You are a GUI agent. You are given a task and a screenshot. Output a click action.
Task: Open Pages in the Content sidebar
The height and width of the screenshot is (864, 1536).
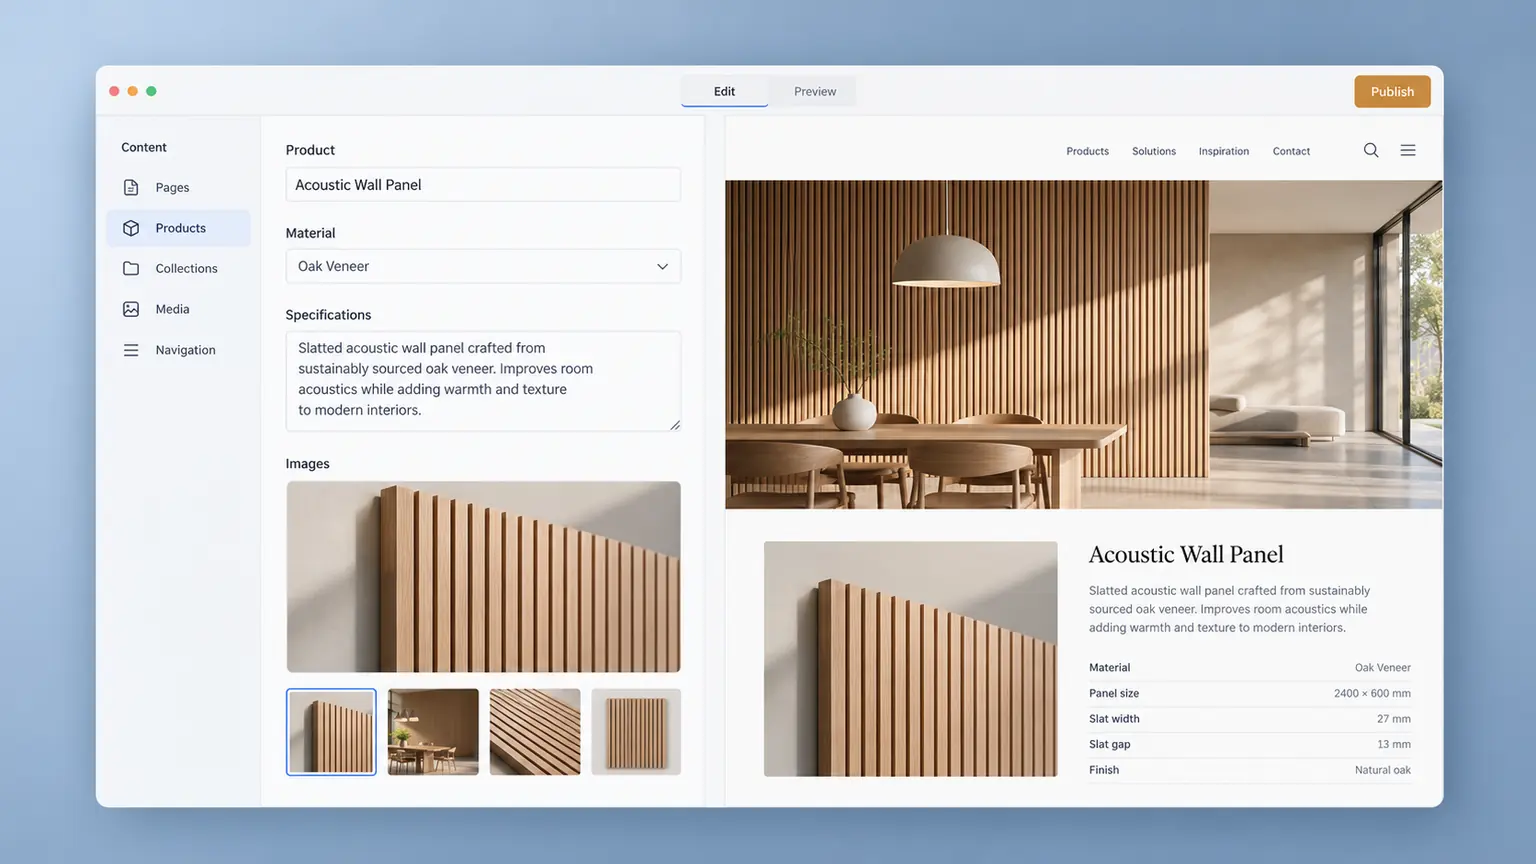[178, 187]
